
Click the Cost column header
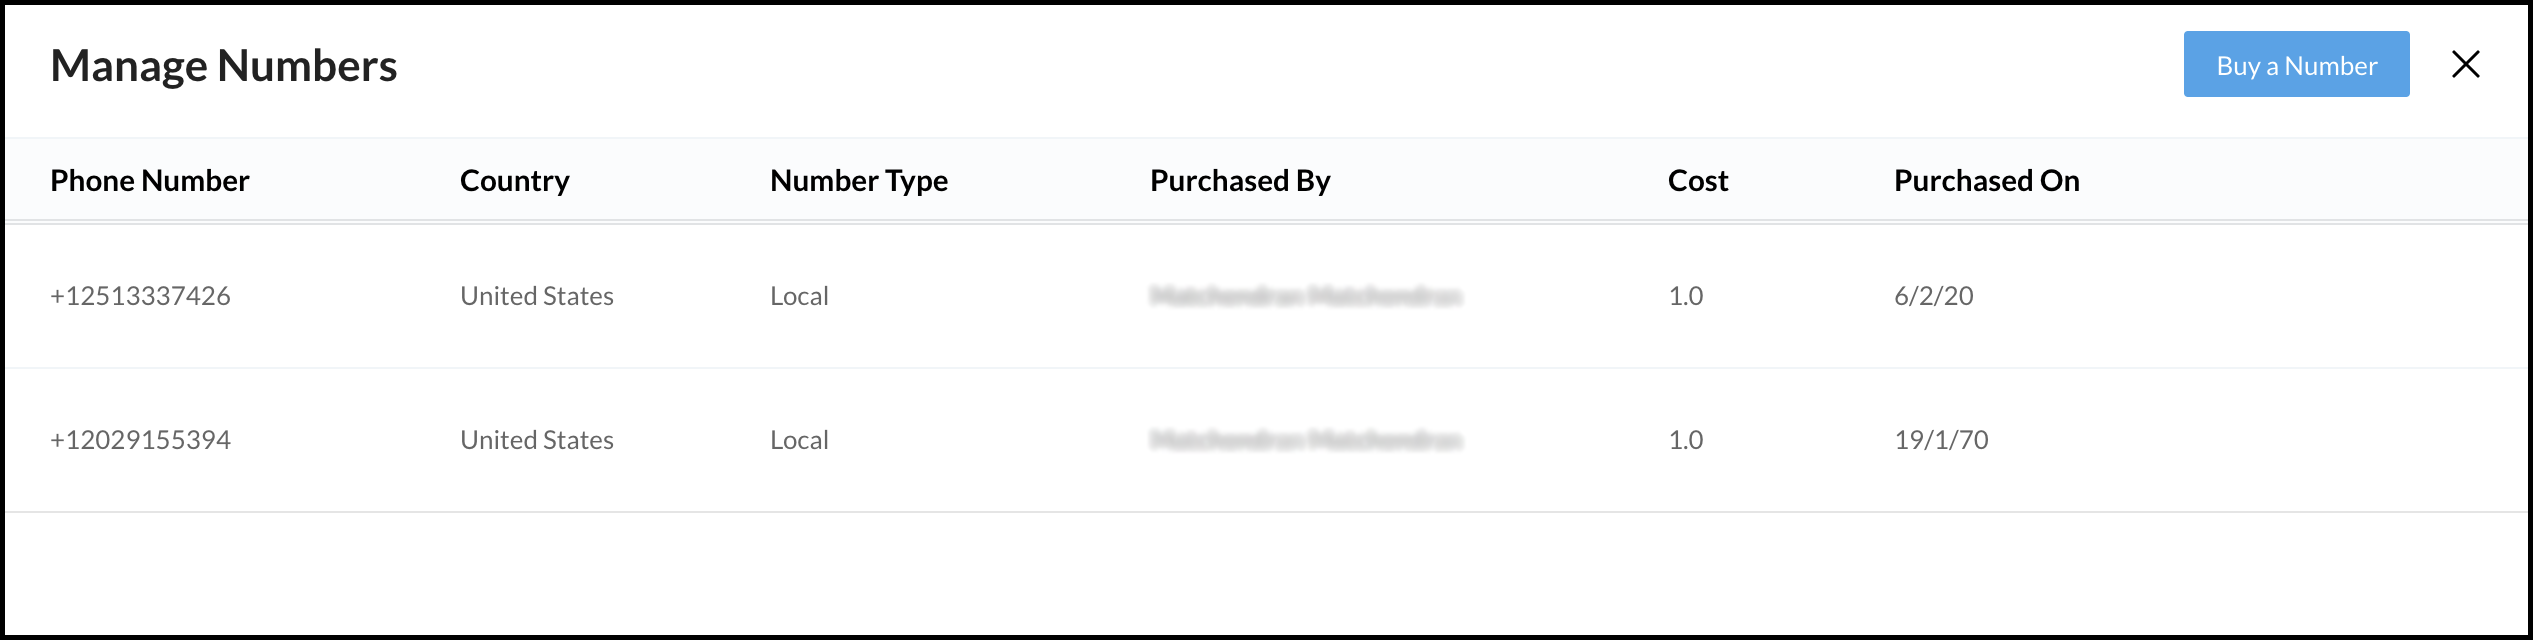point(1697,181)
